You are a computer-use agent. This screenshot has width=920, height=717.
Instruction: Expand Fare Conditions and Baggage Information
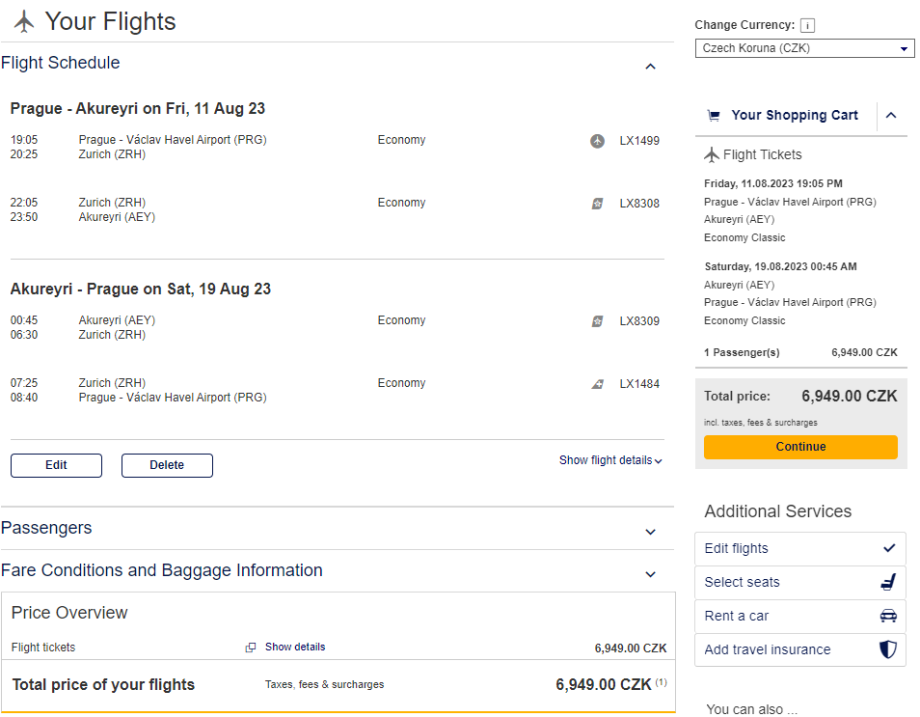[x=650, y=574]
